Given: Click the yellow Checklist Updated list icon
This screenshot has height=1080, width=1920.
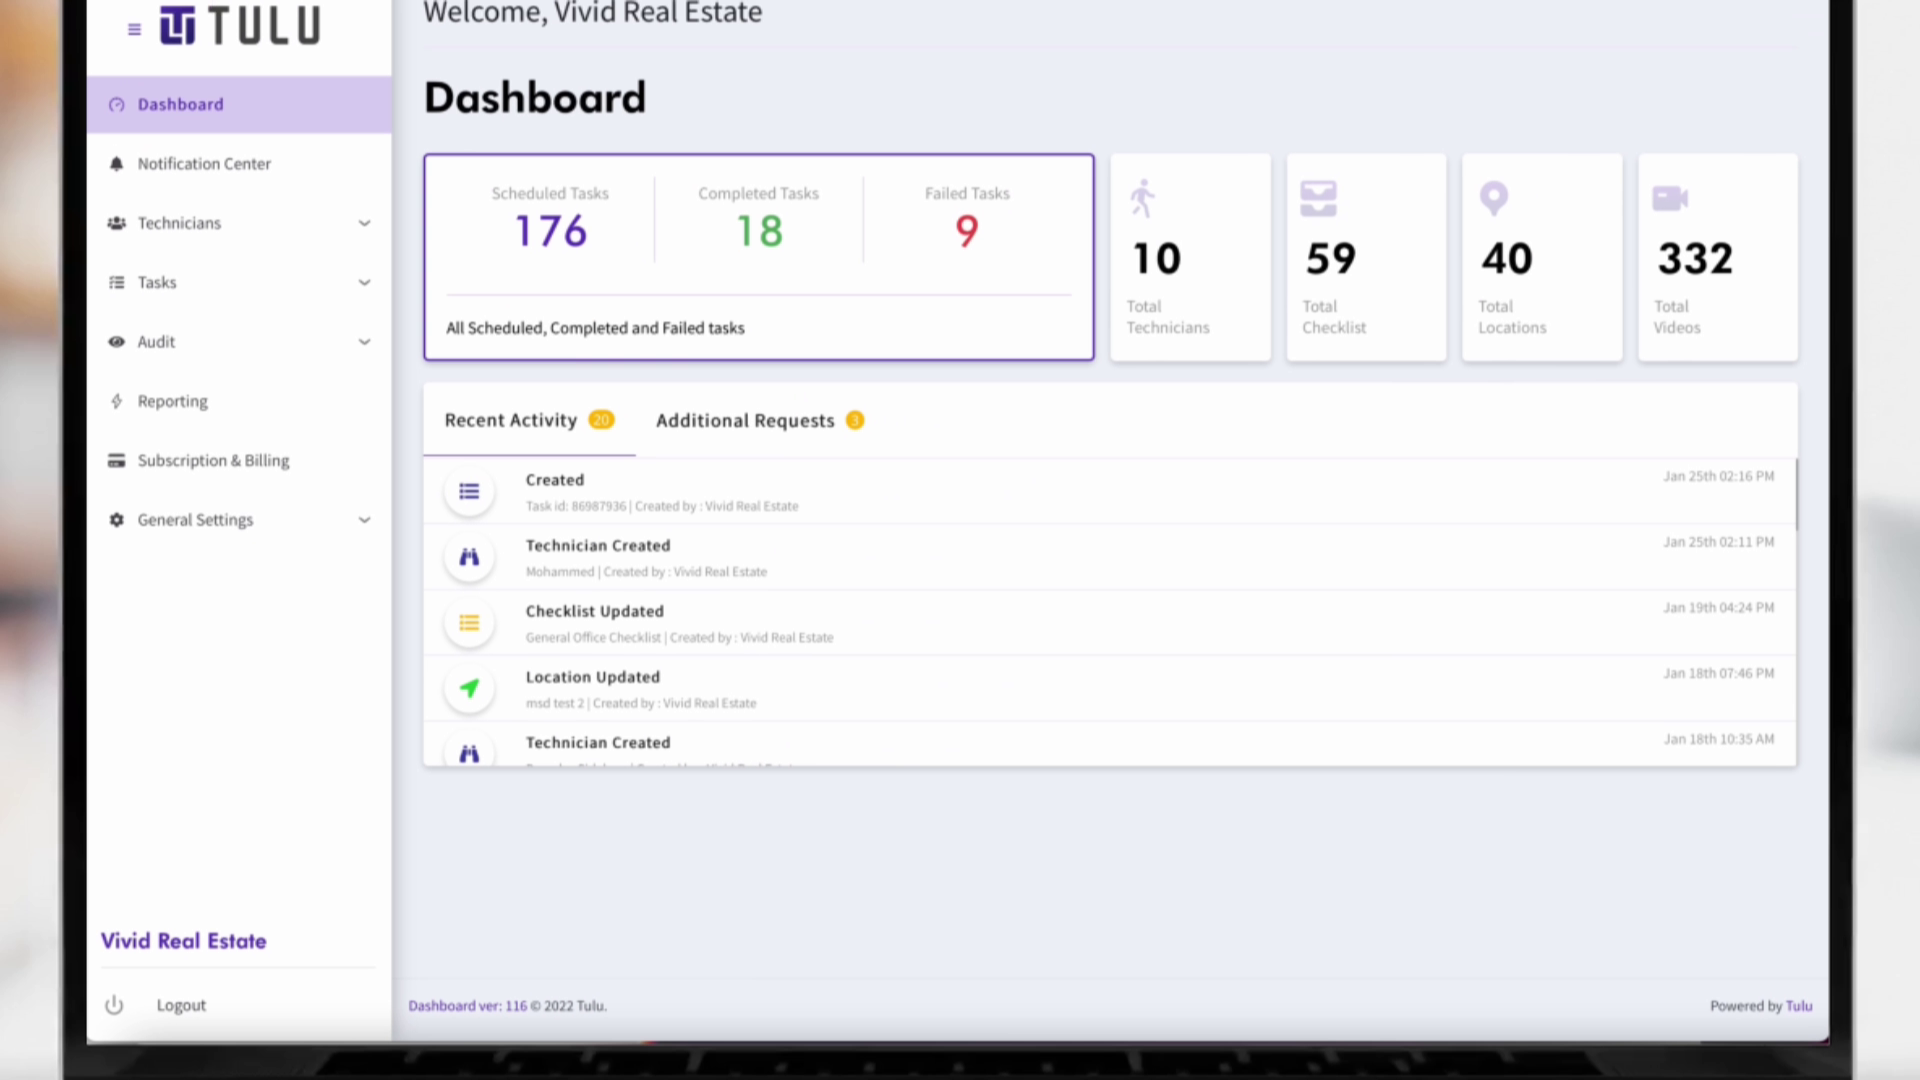Looking at the screenshot, I should pos(469,623).
